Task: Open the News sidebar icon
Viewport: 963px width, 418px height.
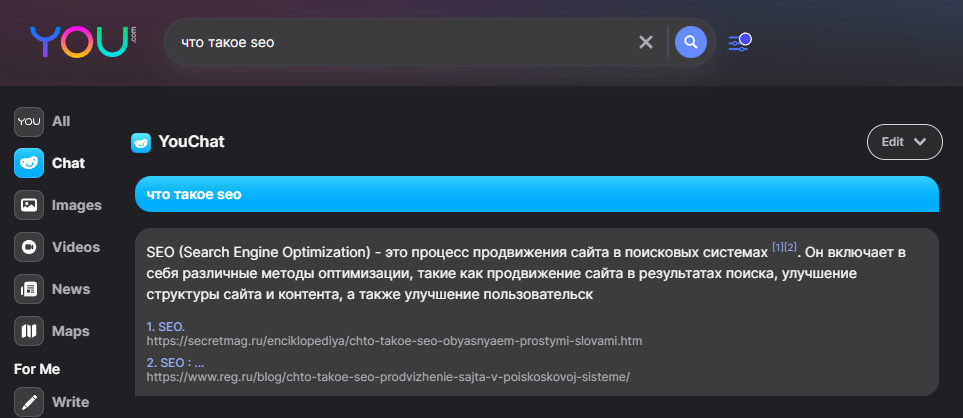Action: (x=29, y=289)
